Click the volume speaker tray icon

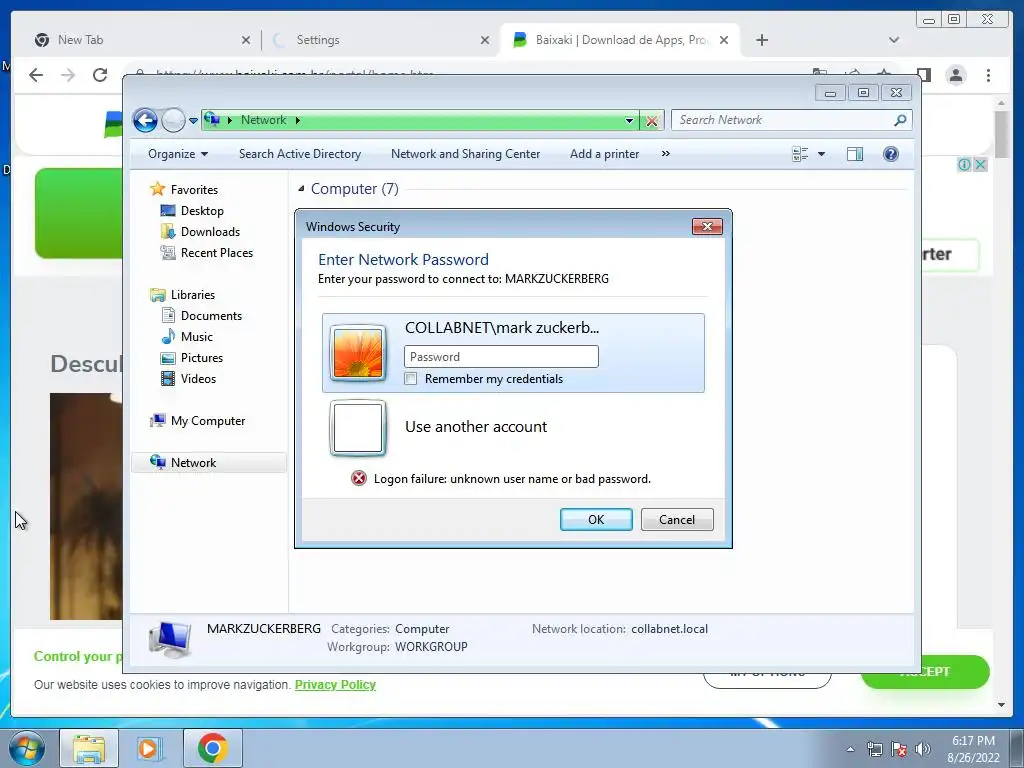923,749
